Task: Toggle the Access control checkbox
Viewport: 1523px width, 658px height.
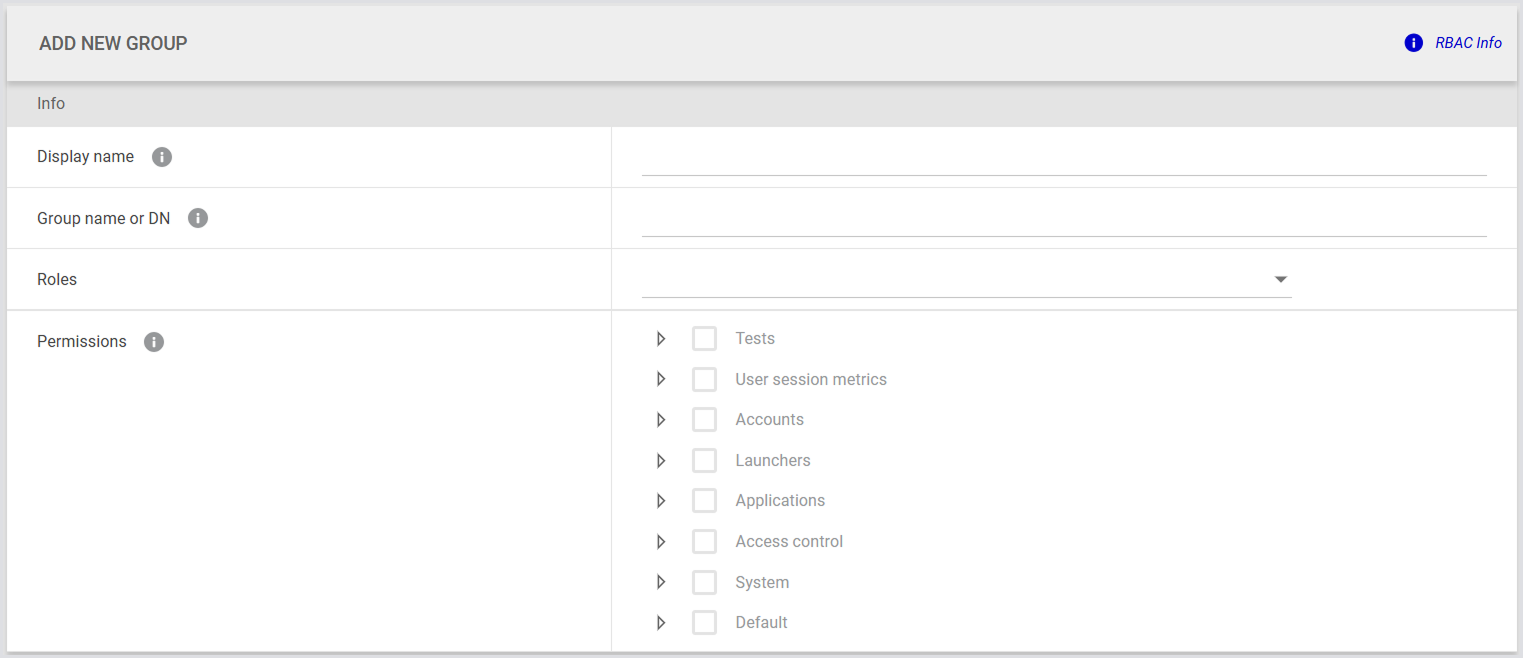Action: (704, 542)
